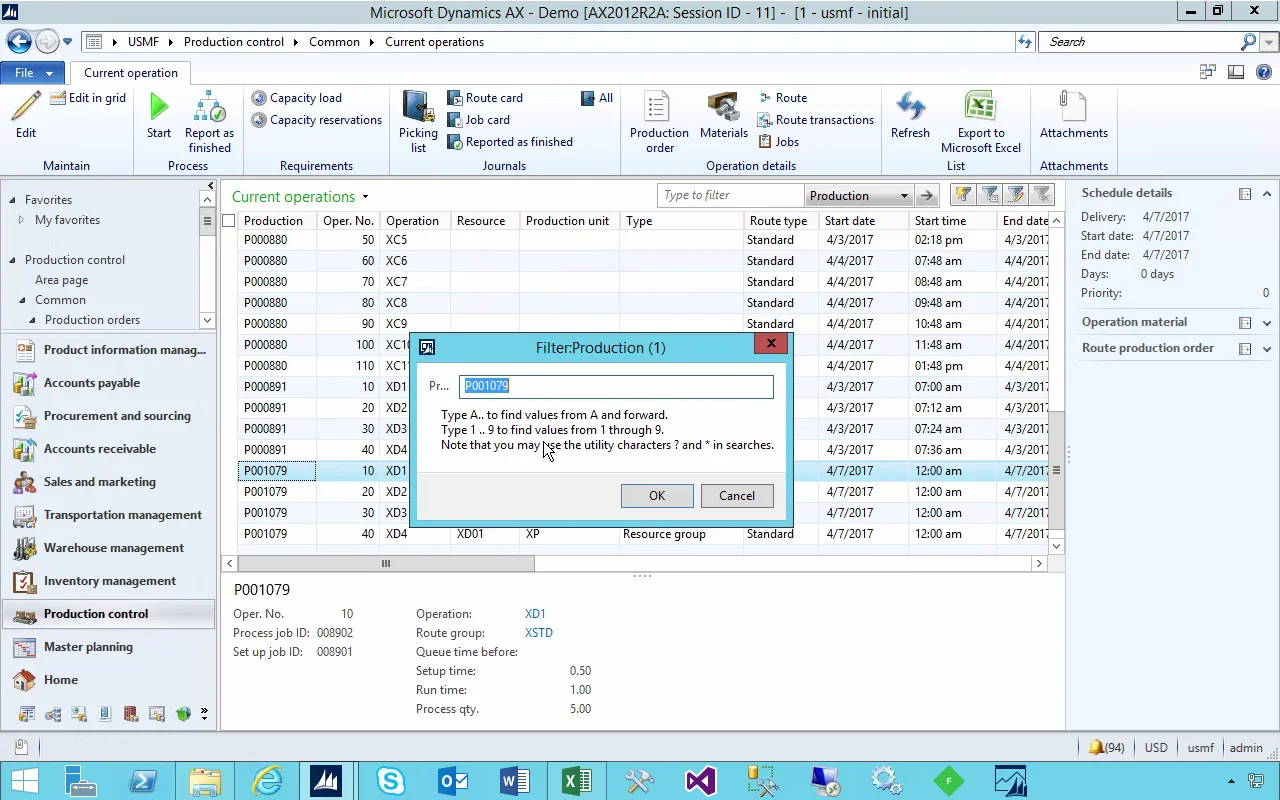Open Internet Explorer from taskbar
Viewport: 1280px width, 800px height.
pos(267,780)
